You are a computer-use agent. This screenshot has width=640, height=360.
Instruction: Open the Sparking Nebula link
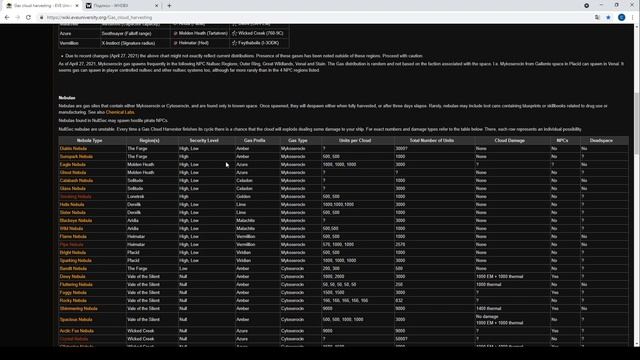(x=76, y=260)
